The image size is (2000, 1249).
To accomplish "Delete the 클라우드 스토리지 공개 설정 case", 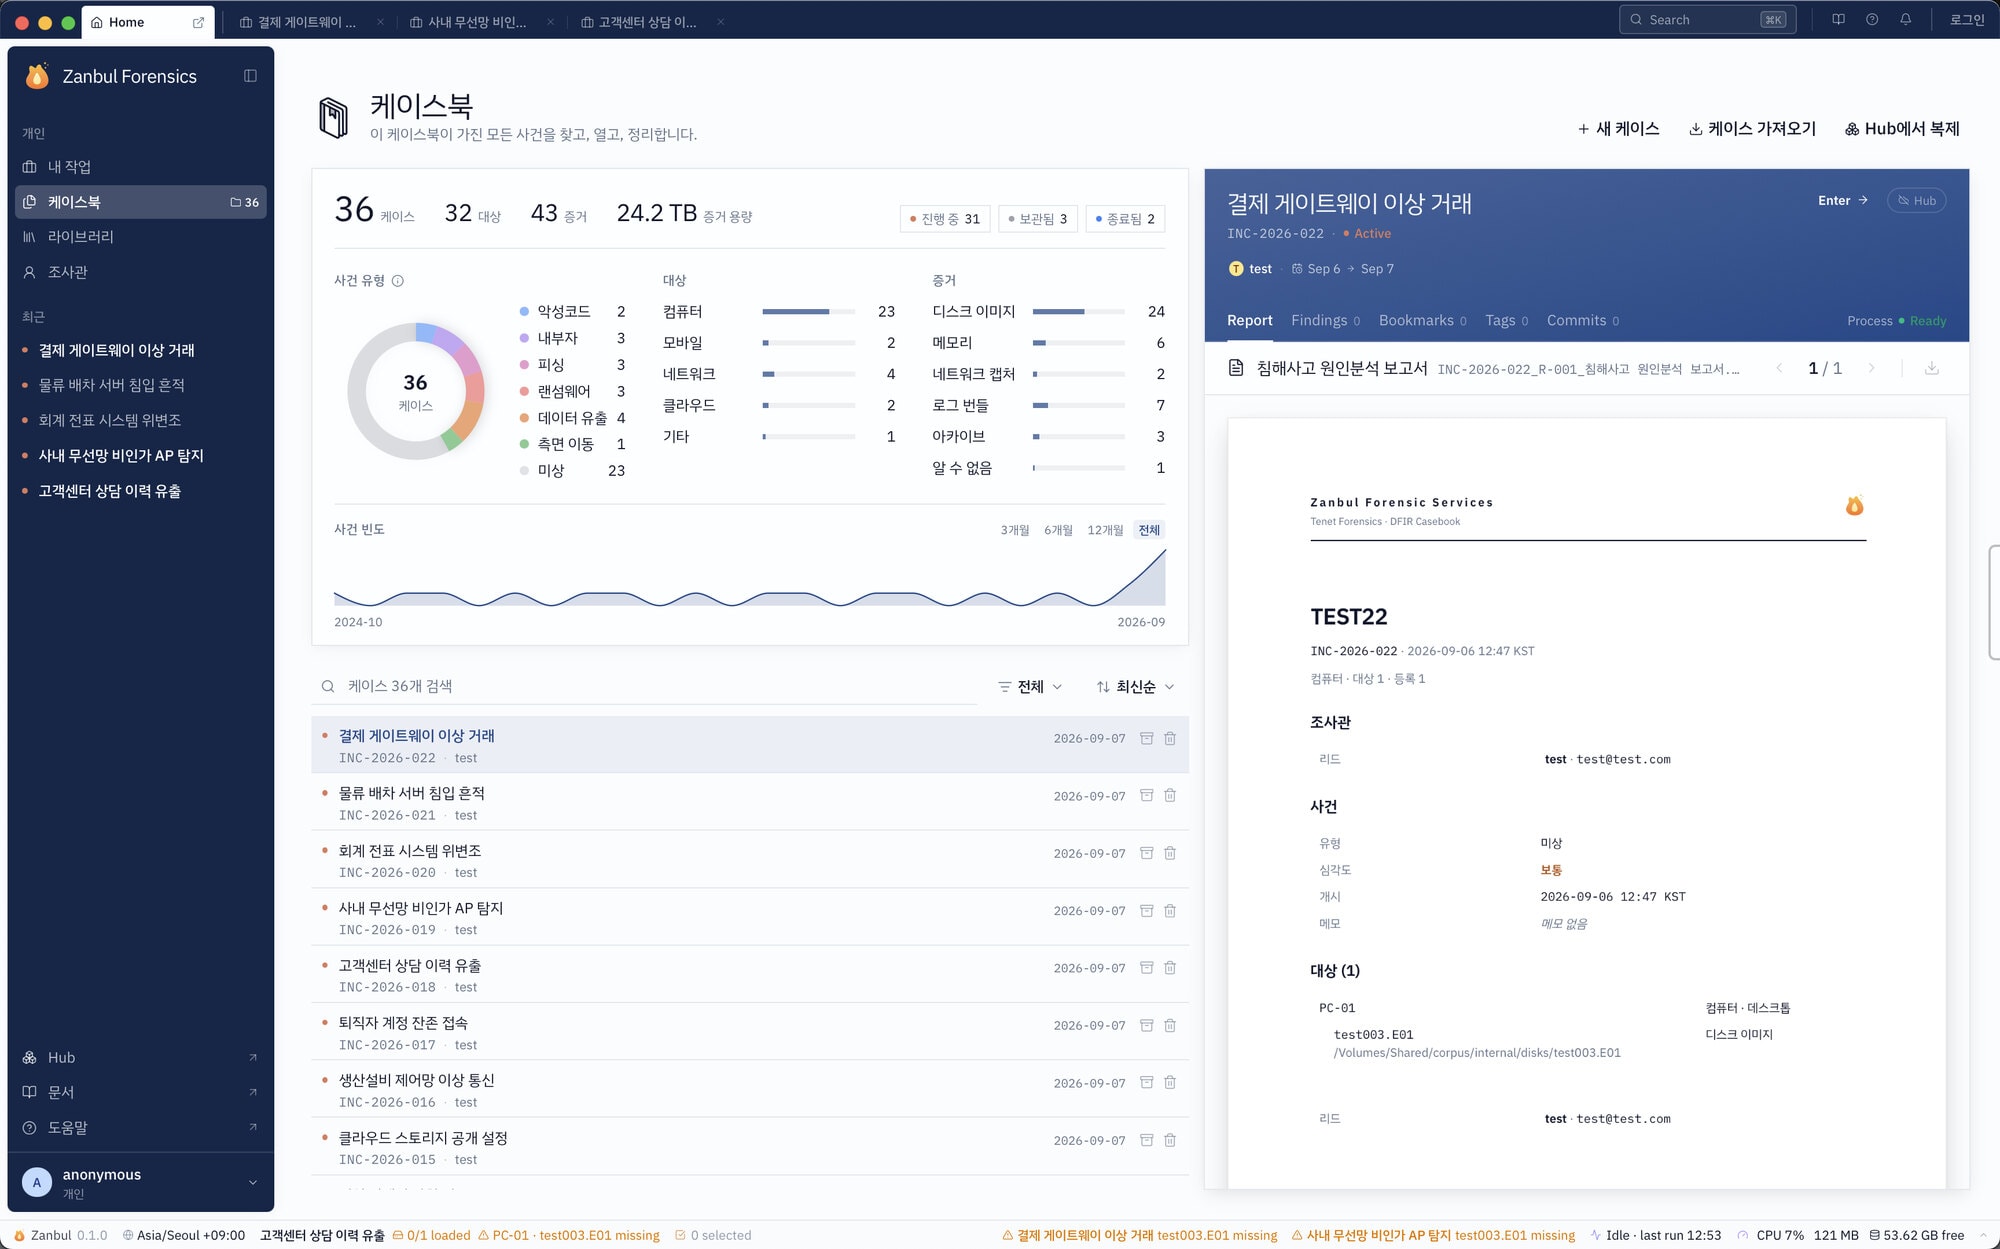I will coord(1170,1141).
